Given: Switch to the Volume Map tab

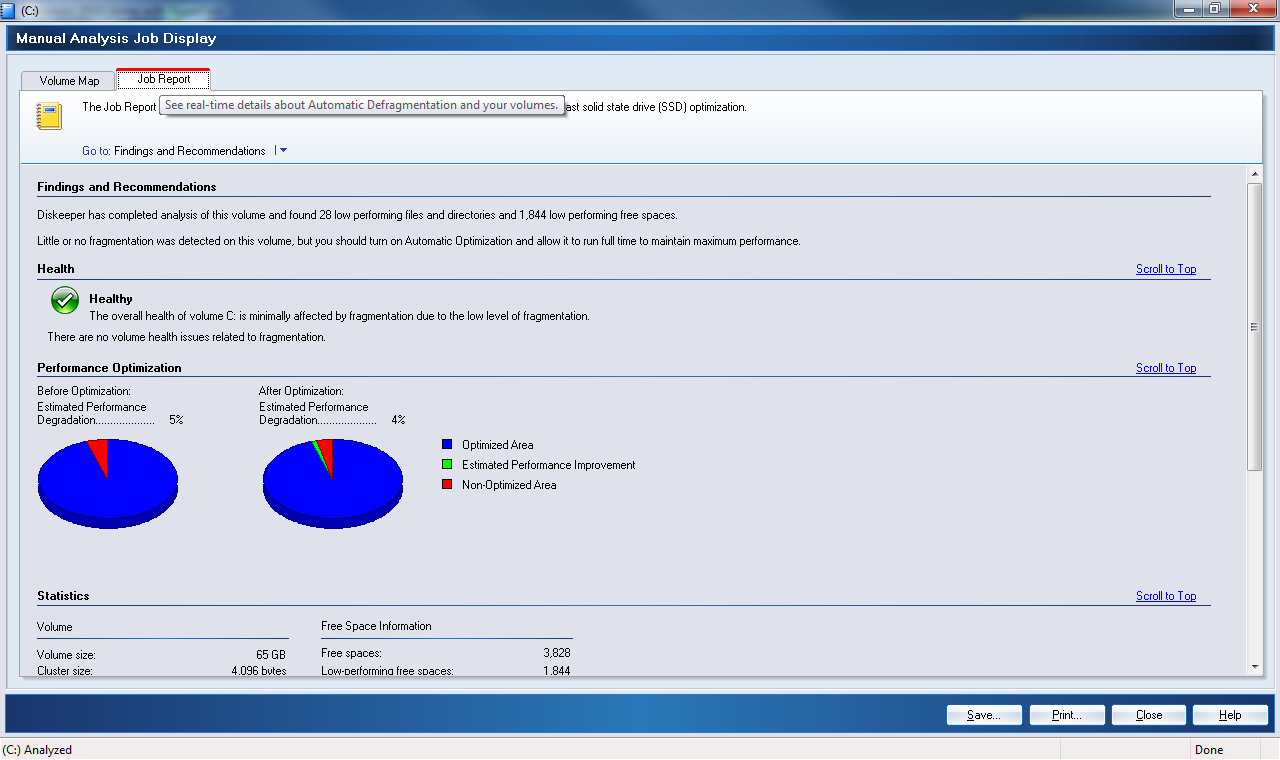Looking at the screenshot, I should (x=69, y=81).
